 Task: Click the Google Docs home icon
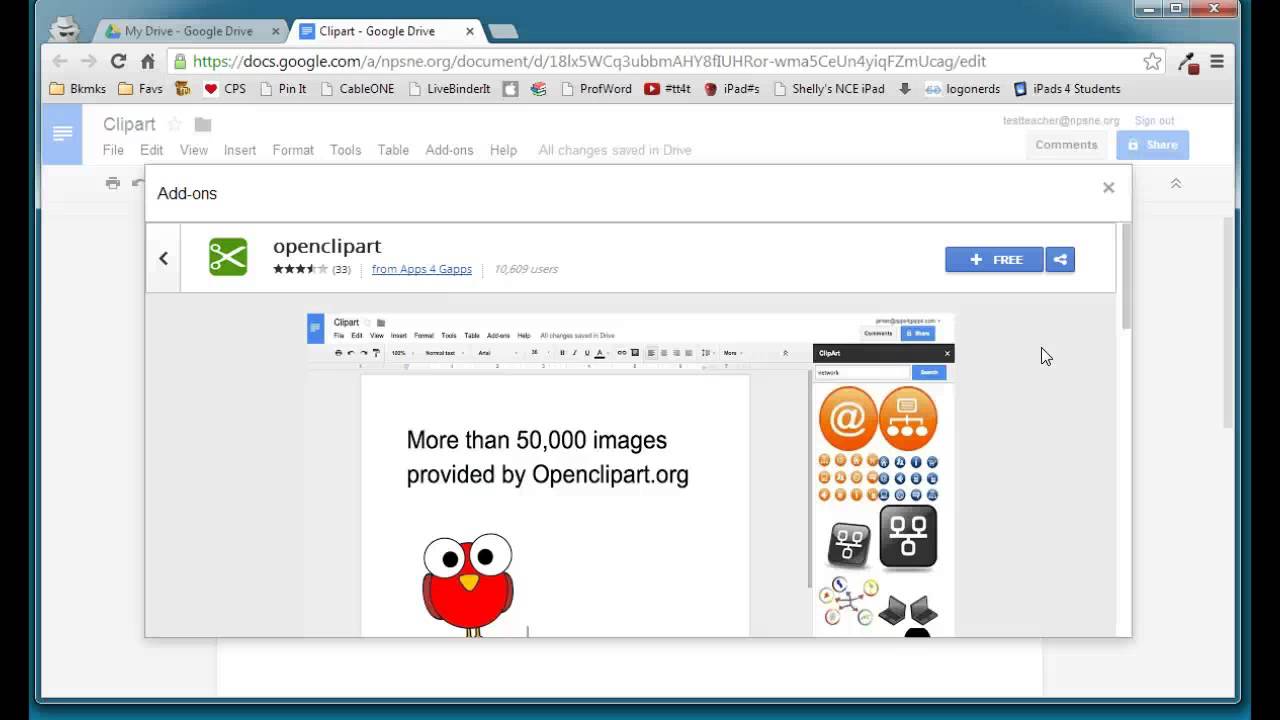(x=62, y=134)
